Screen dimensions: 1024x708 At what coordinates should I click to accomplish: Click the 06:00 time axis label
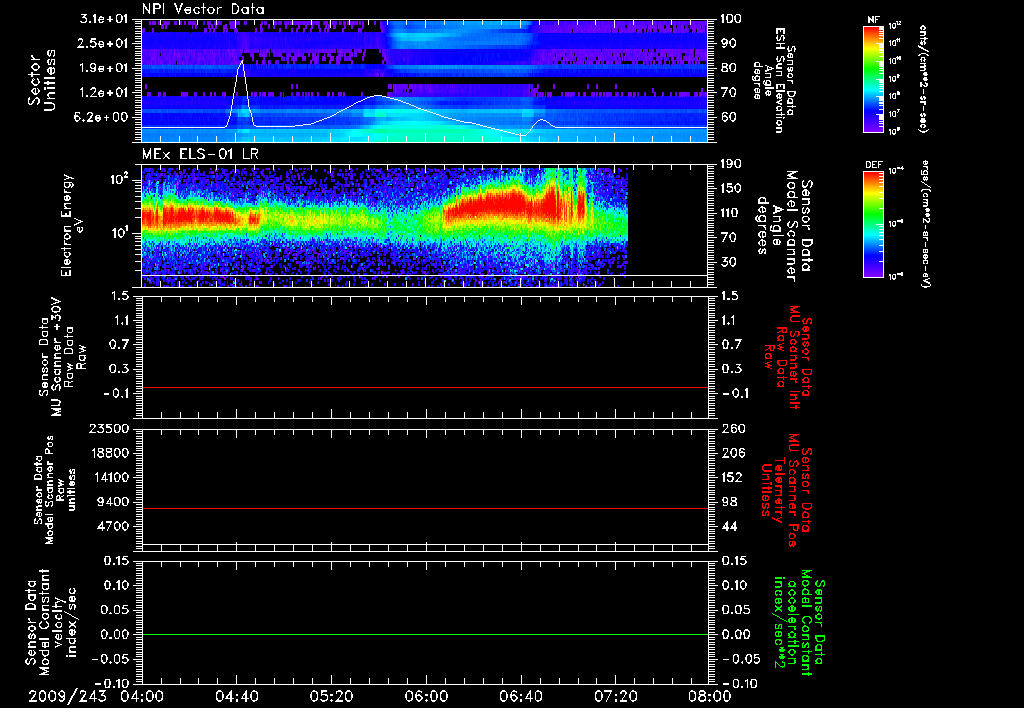(426, 696)
